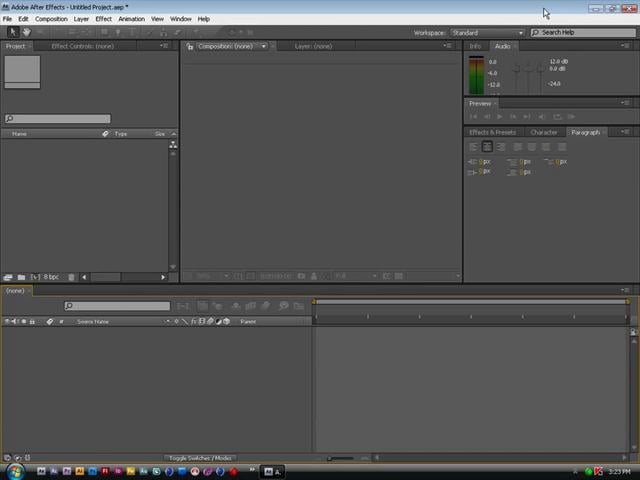Select the Zoom tool

pyautogui.click(x=40, y=32)
